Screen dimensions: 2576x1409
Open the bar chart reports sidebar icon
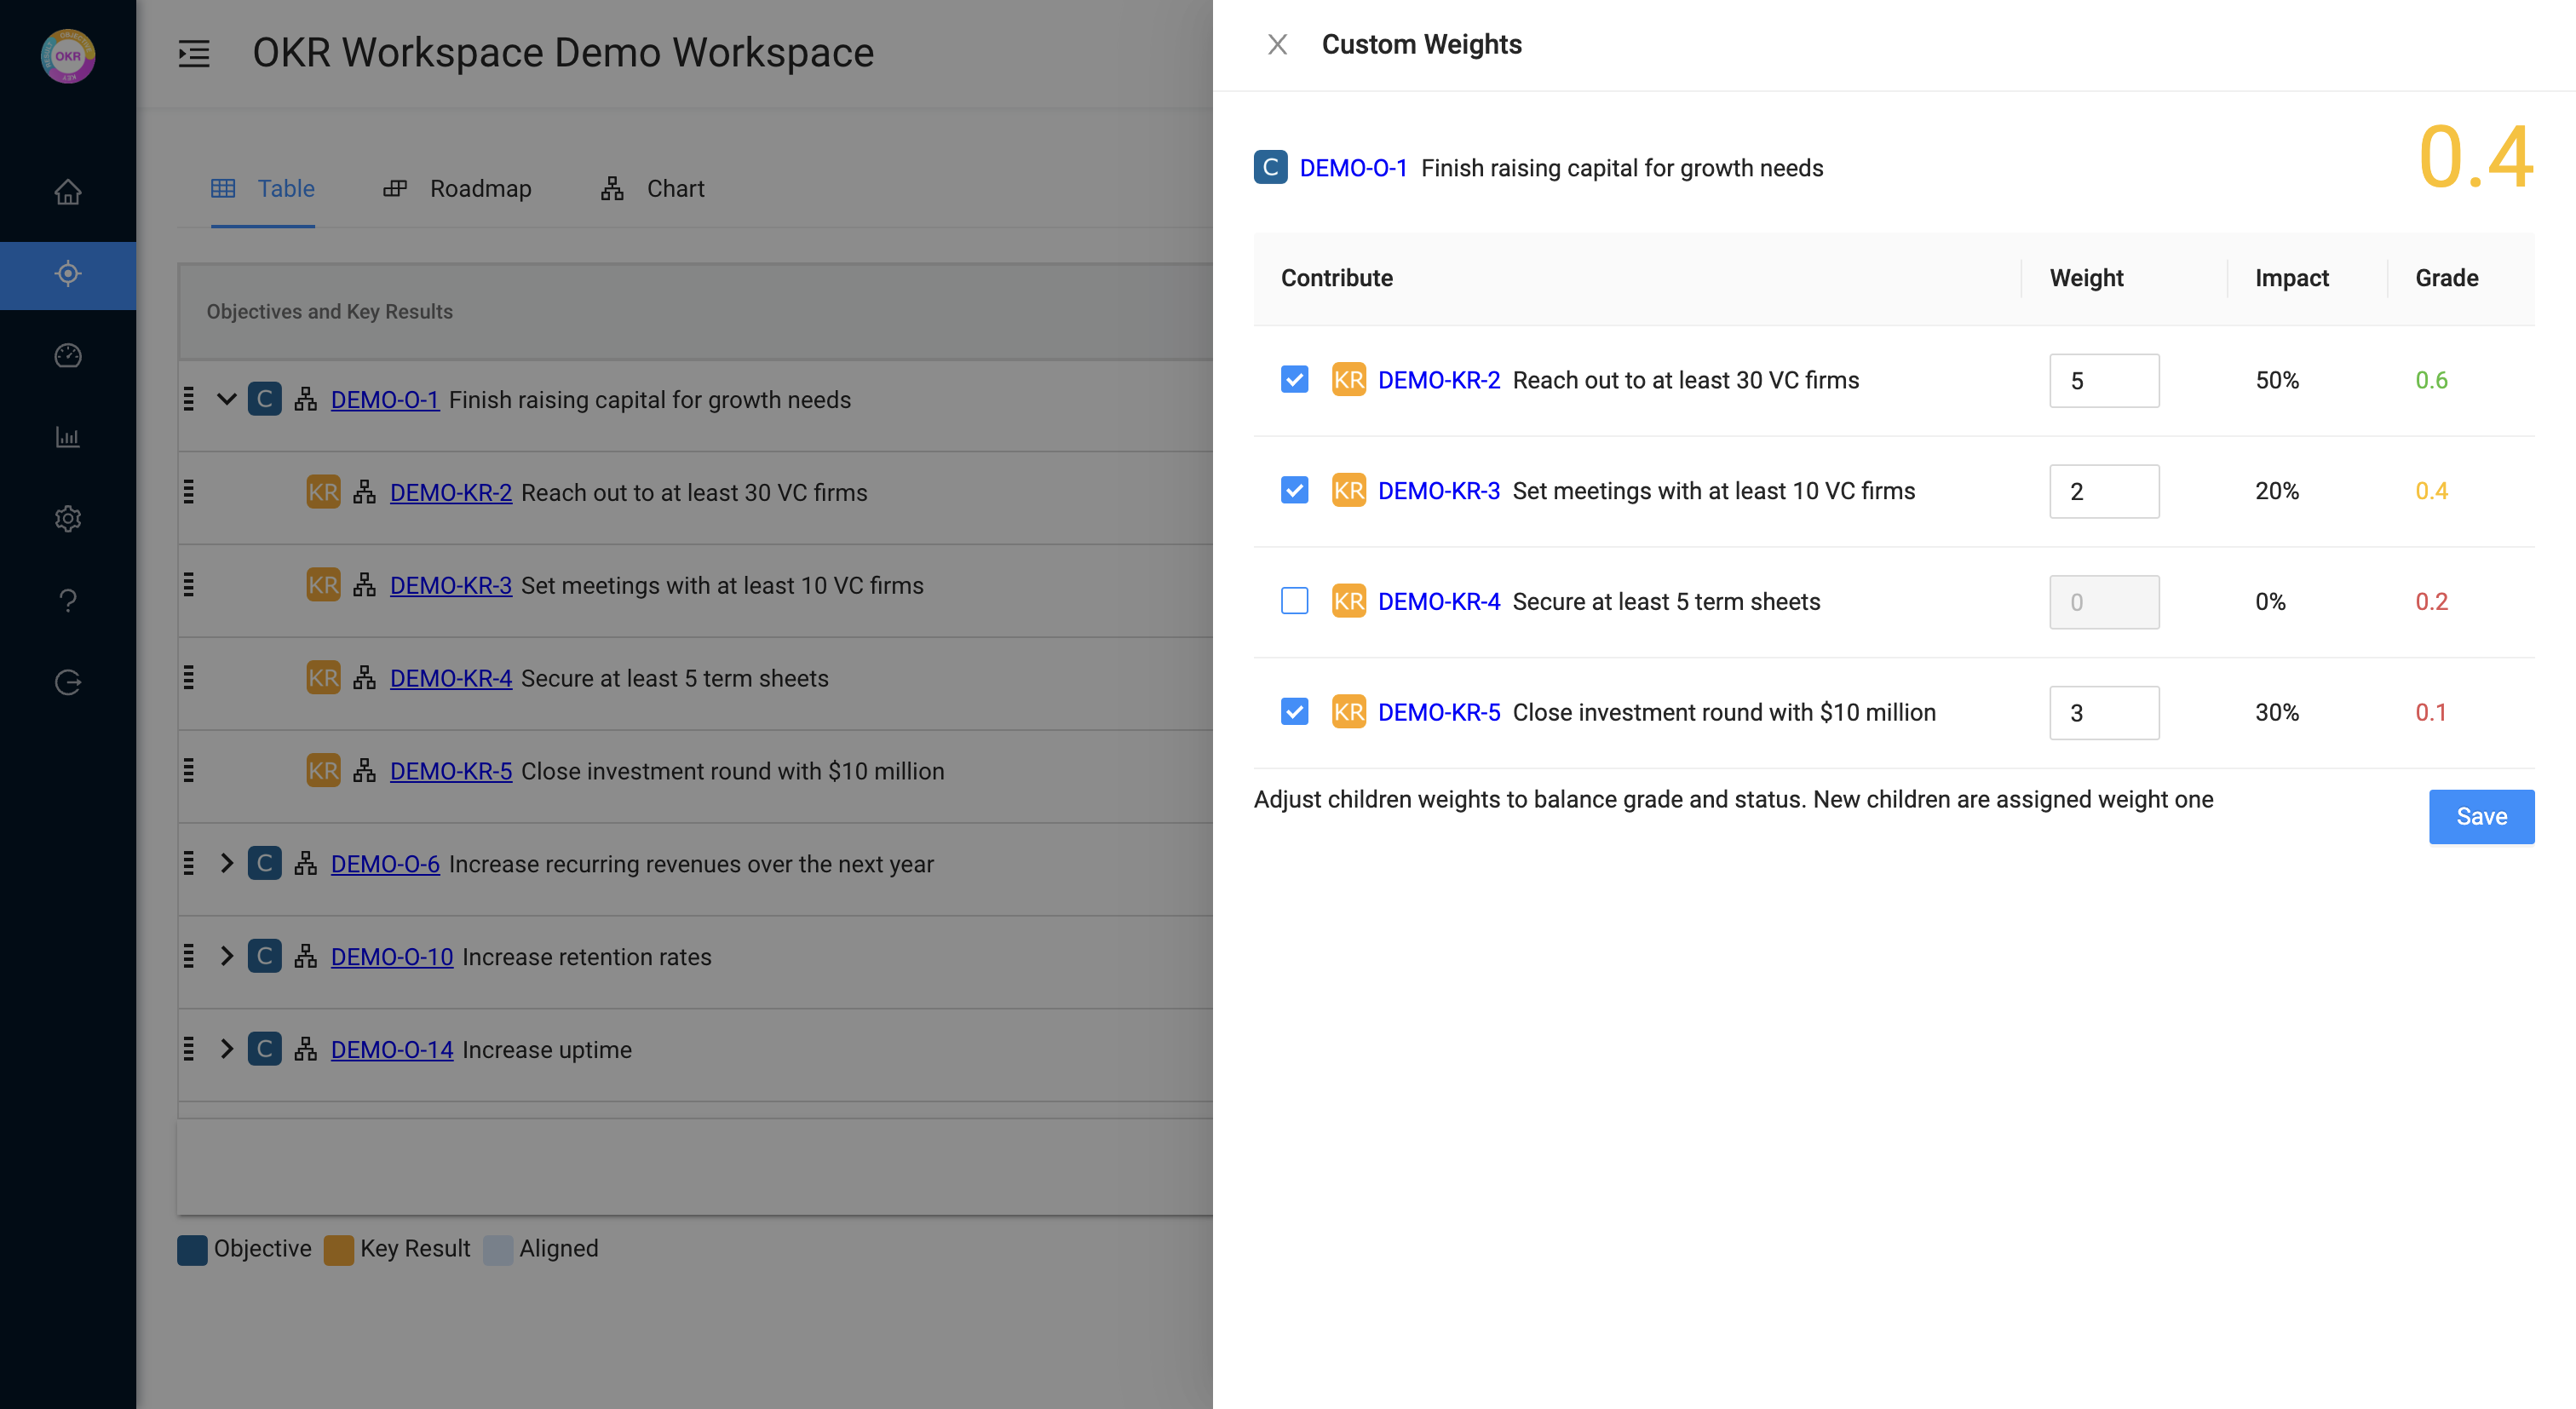pyautogui.click(x=68, y=437)
